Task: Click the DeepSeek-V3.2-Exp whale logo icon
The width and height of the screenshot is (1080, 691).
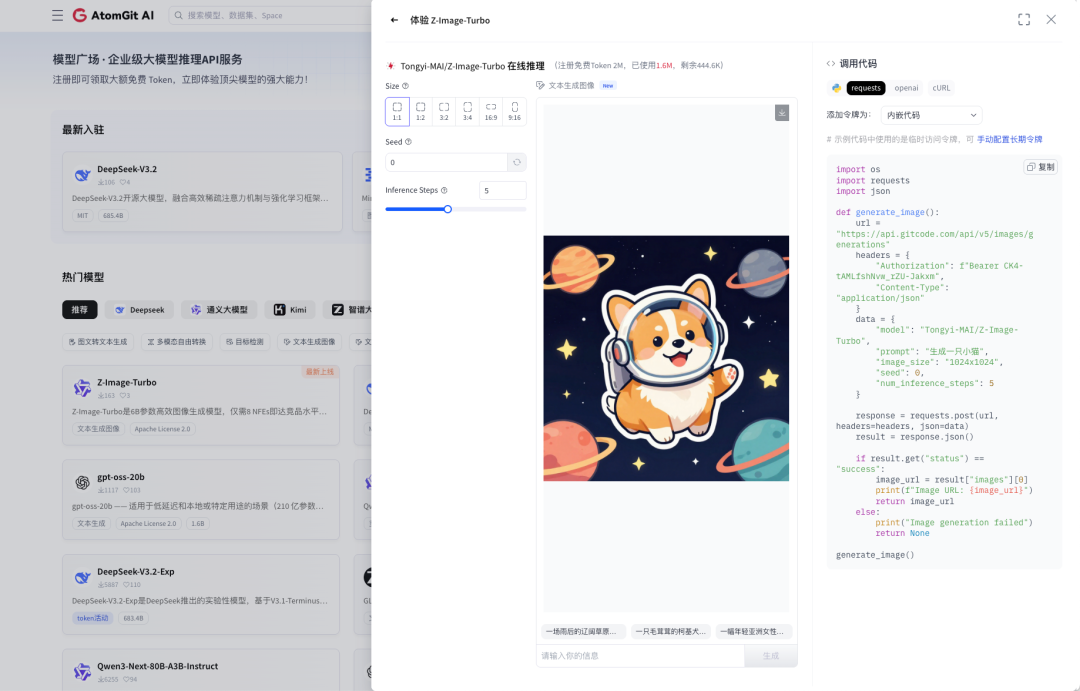Action: (83, 577)
